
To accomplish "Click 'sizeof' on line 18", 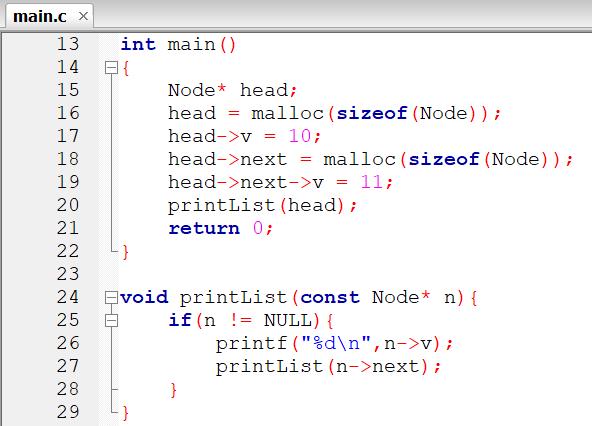I will pos(444,159).
